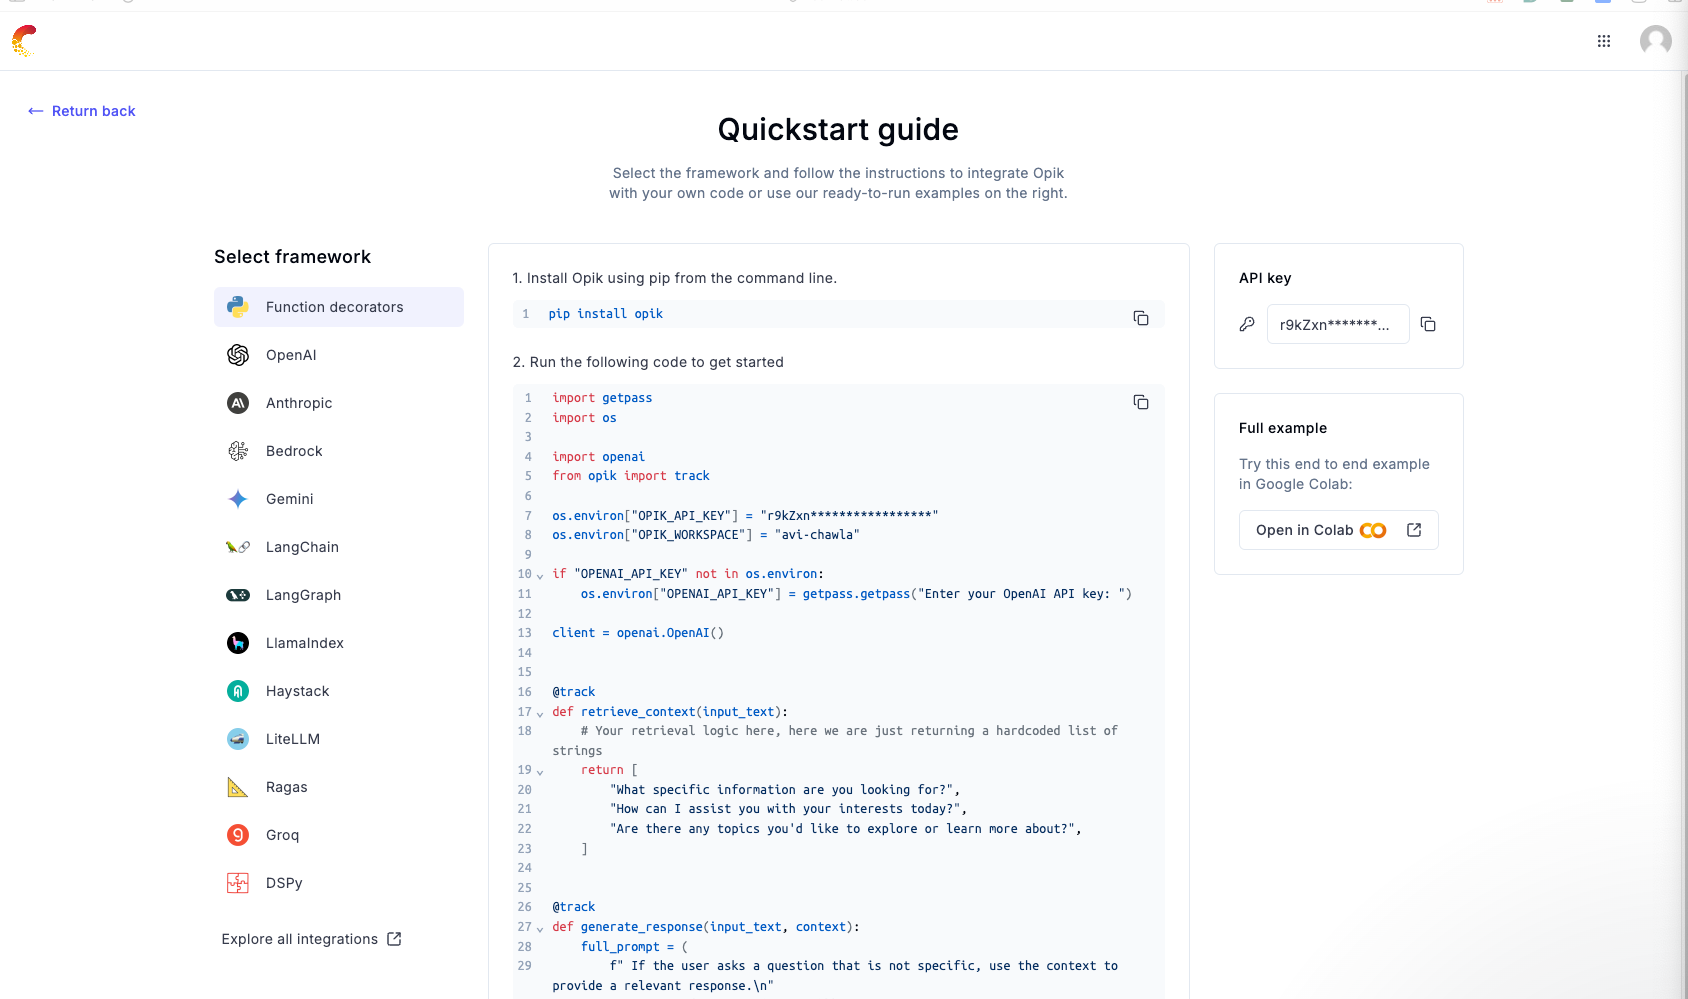Viewport: 1688px width, 999px height.
Task: Click the Opik logo in the header
Action: [x=24, y=41]
